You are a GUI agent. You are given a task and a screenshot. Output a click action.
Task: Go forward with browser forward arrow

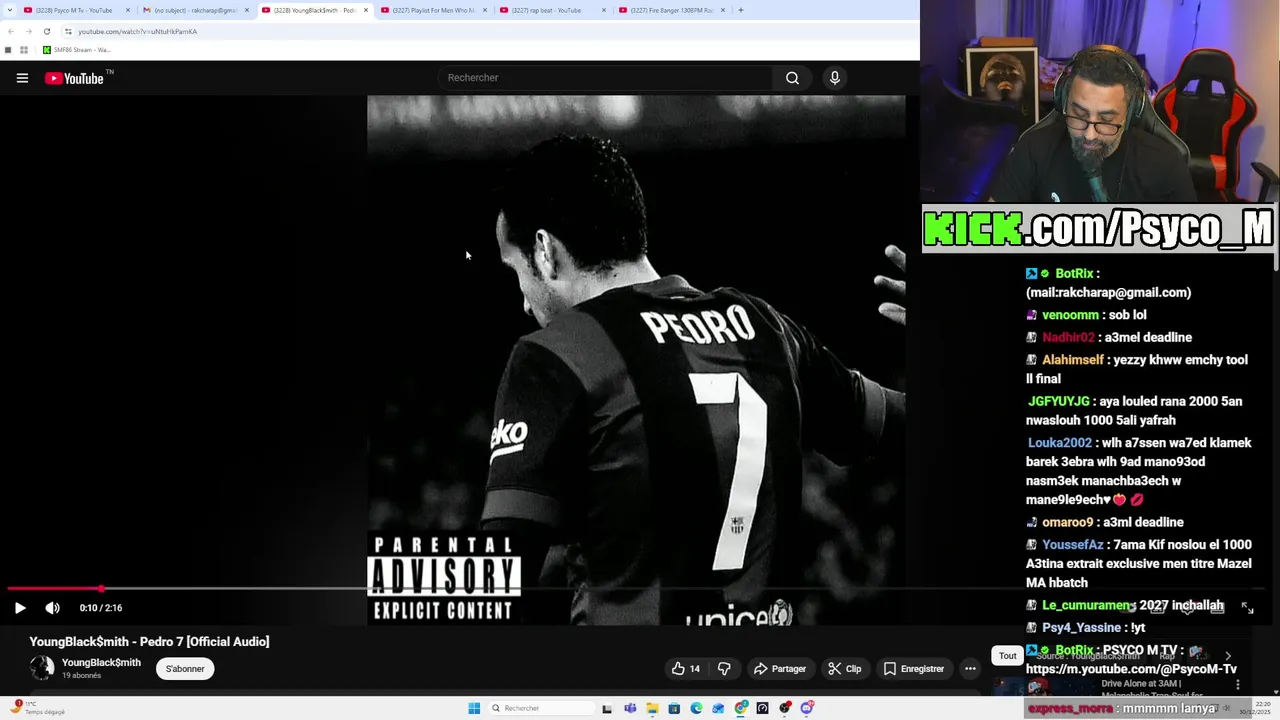click(x=28, y=31)
